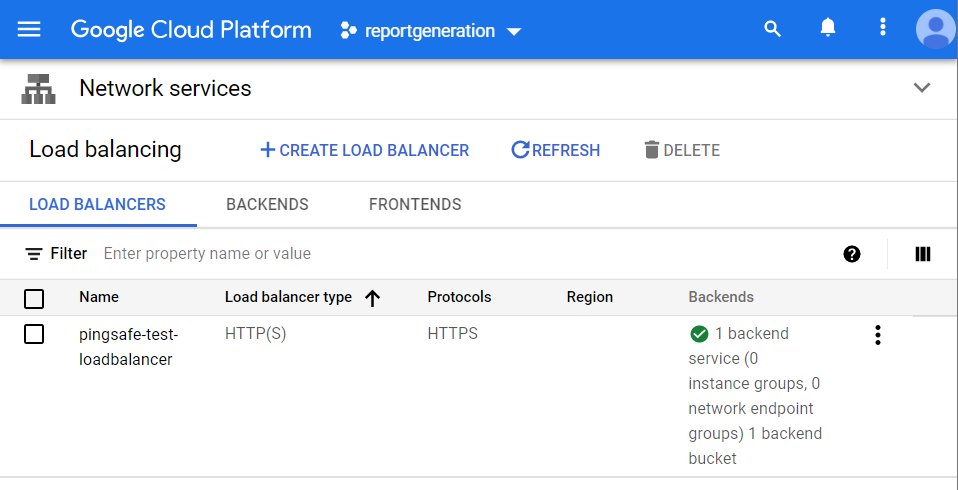
Task: Select the pingsafe-test-loadbalancer row checkbox
Action: click(x=34, y=334)
